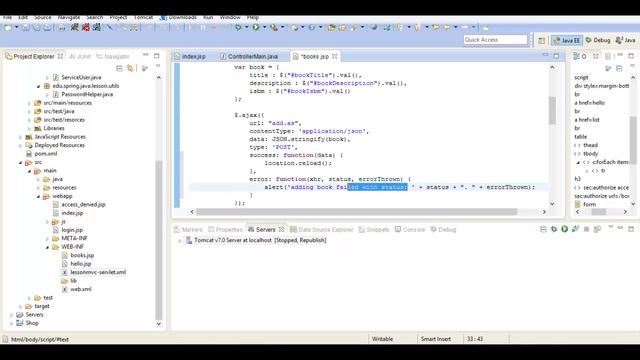Collapse the WEB-INF folder
This screenshot has width=640, height=360.
47,247
